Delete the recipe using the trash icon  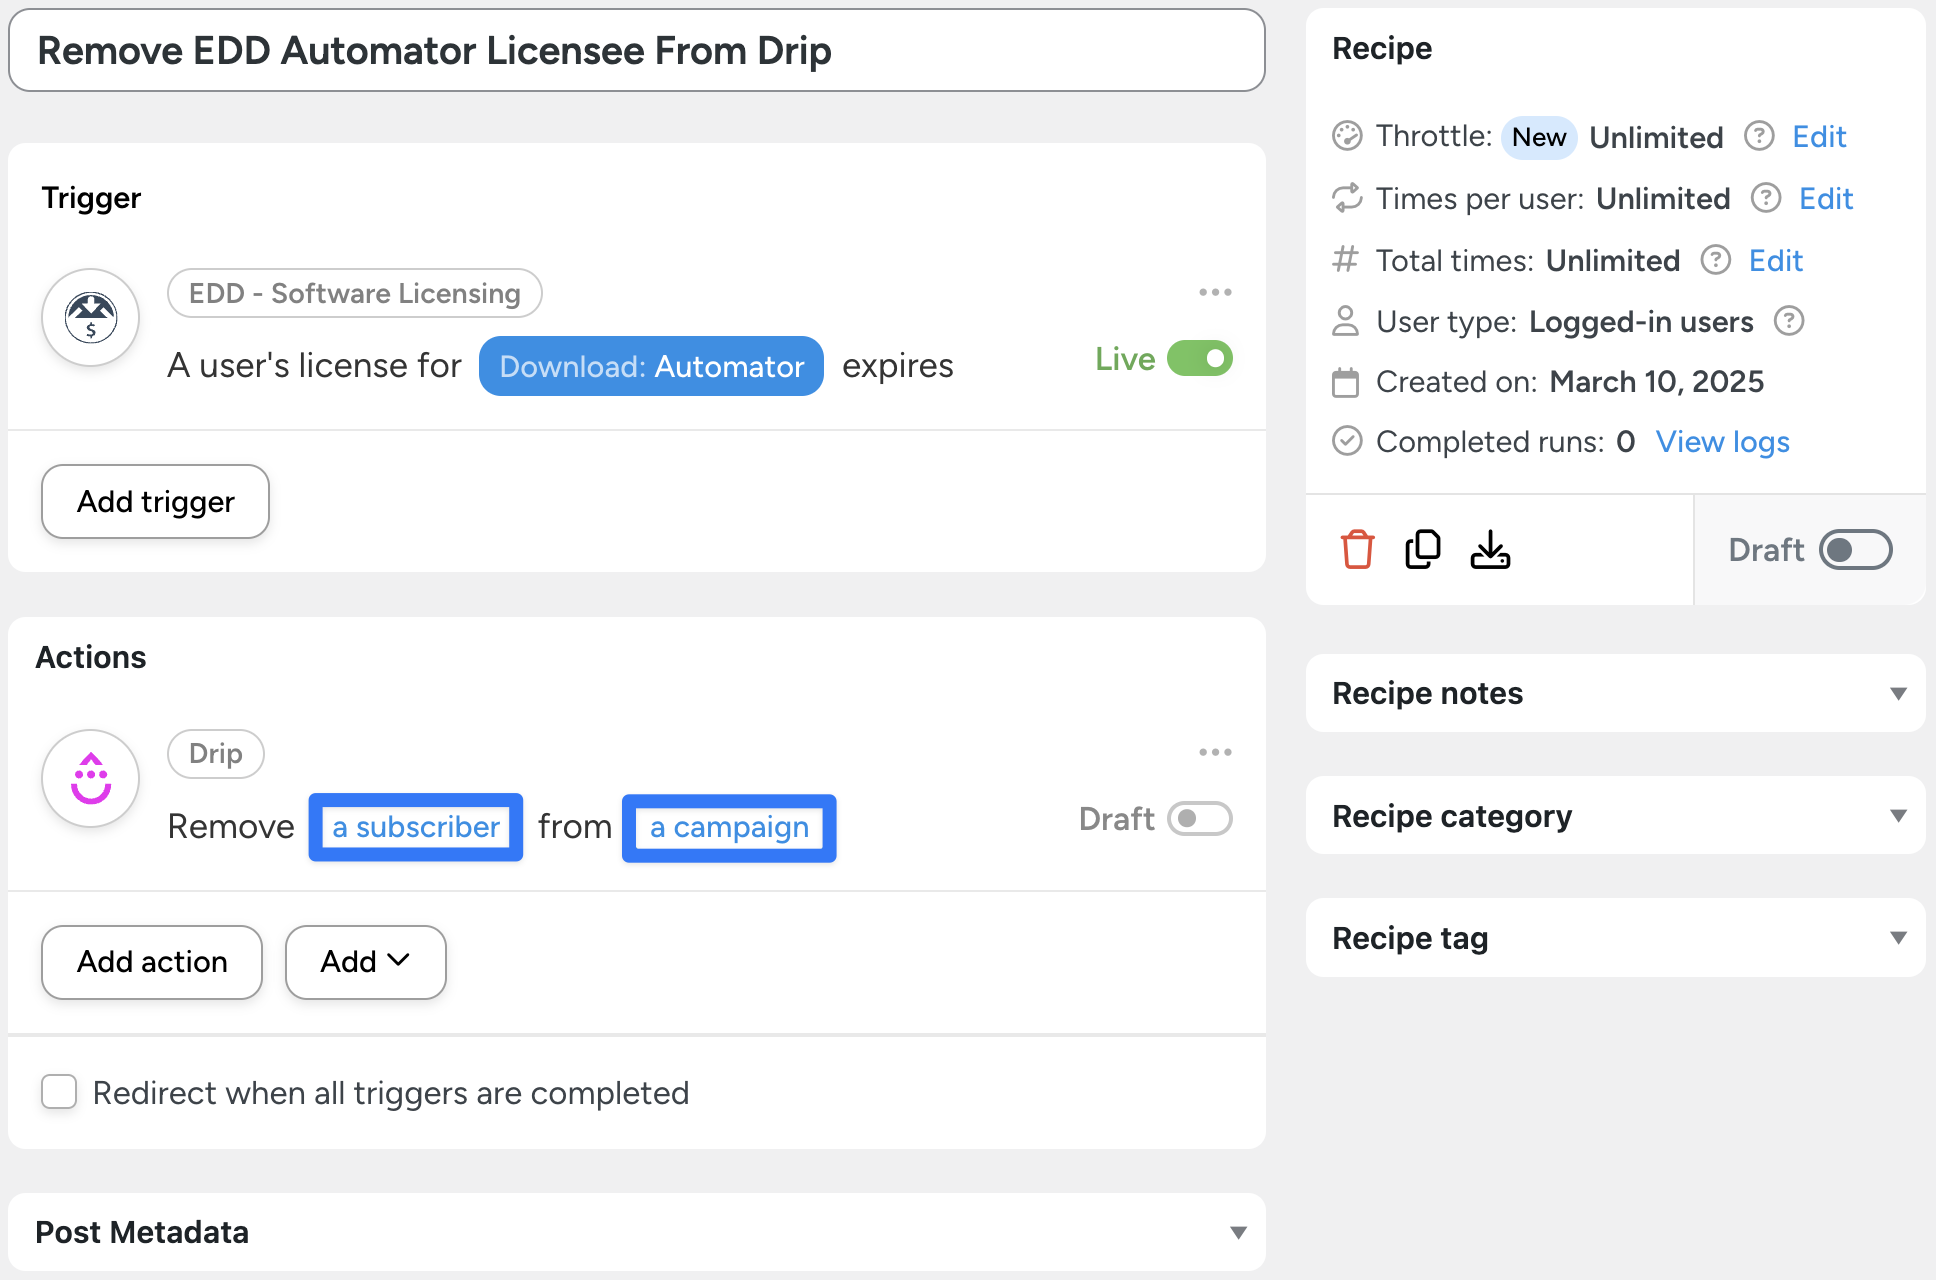pos(1357,549)
